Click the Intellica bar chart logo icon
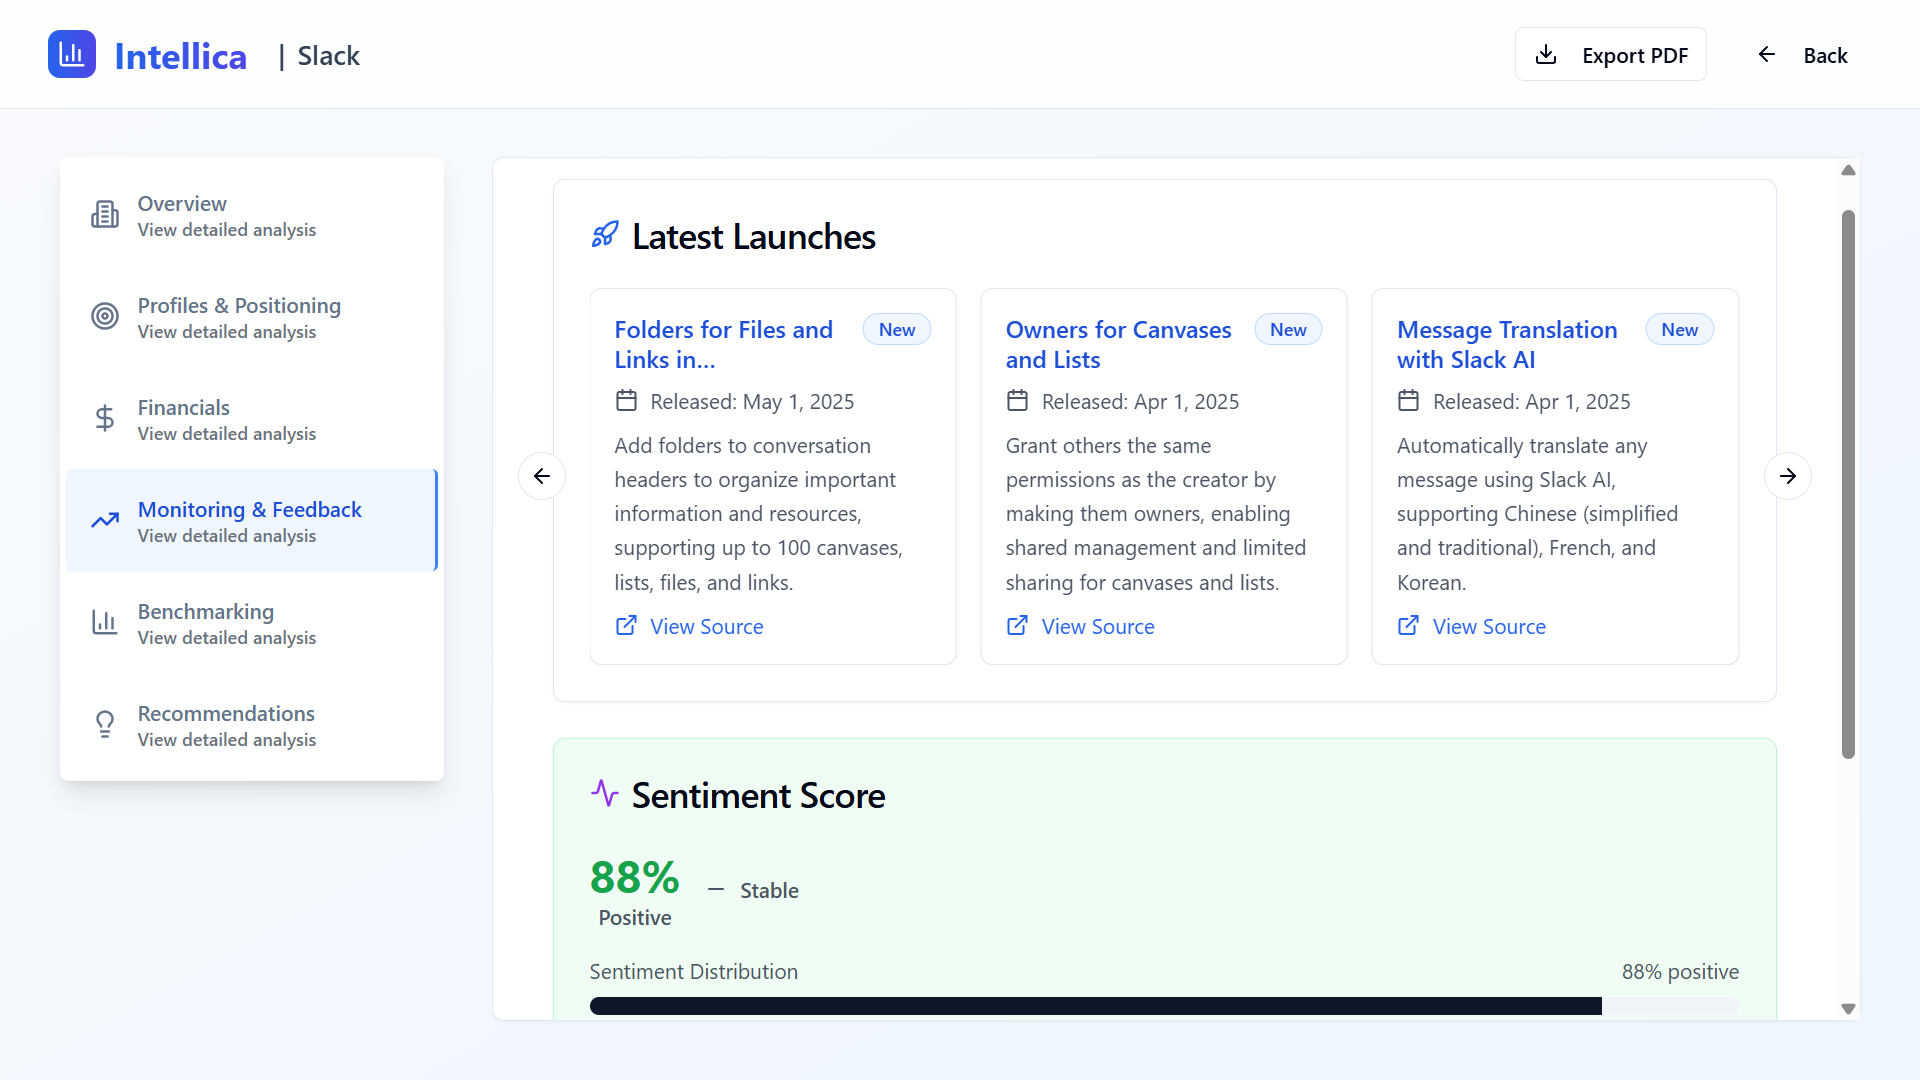This screenshot has width=1920, height=1080. point(72,54)
